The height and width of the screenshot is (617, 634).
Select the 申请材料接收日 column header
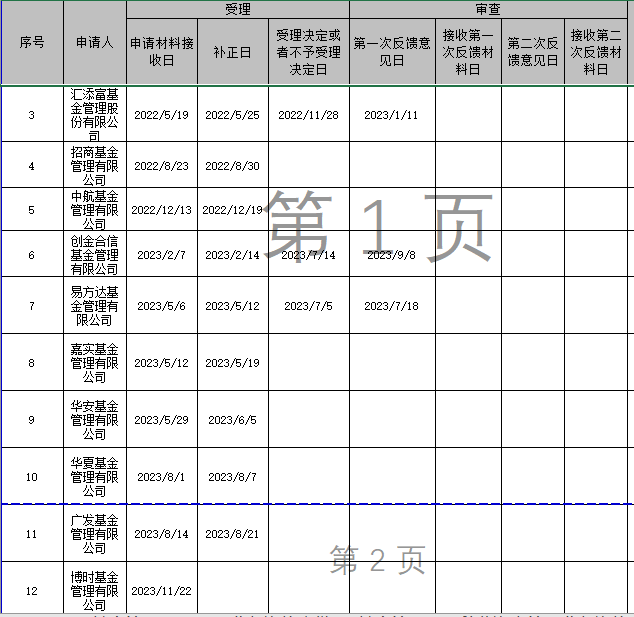pyautogui.click(x=162, y=52)
